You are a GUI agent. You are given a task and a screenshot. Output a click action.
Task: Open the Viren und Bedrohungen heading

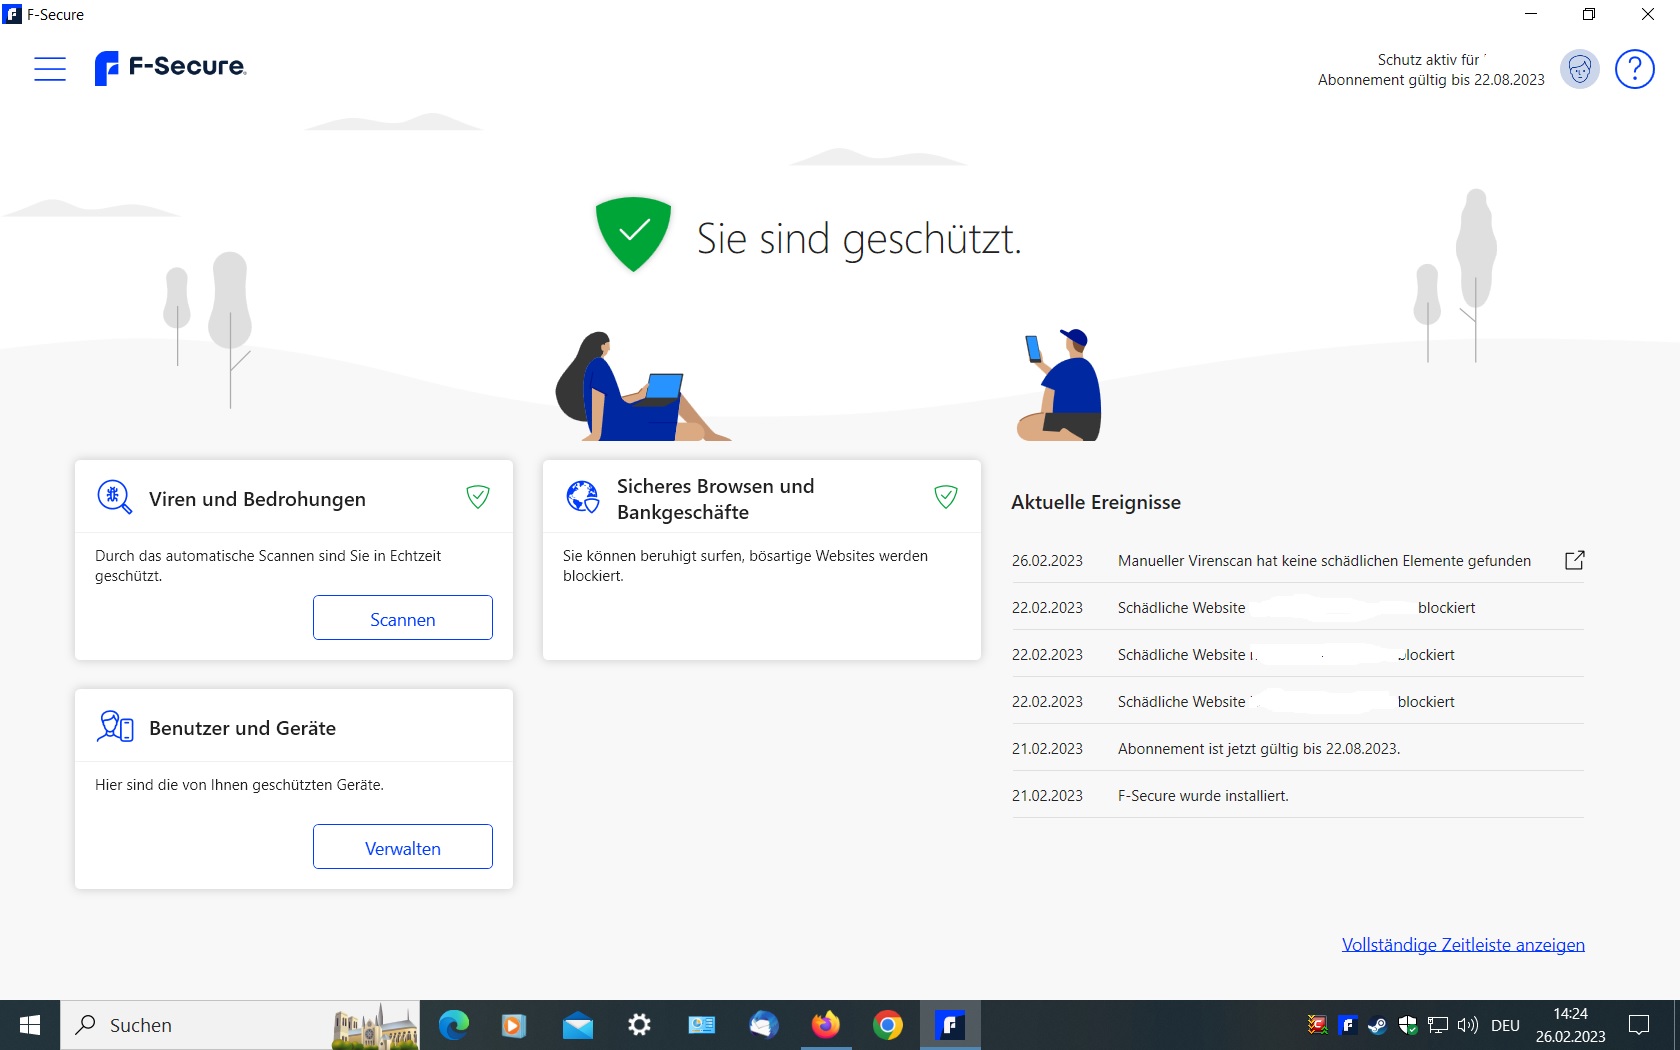point(257,499)
